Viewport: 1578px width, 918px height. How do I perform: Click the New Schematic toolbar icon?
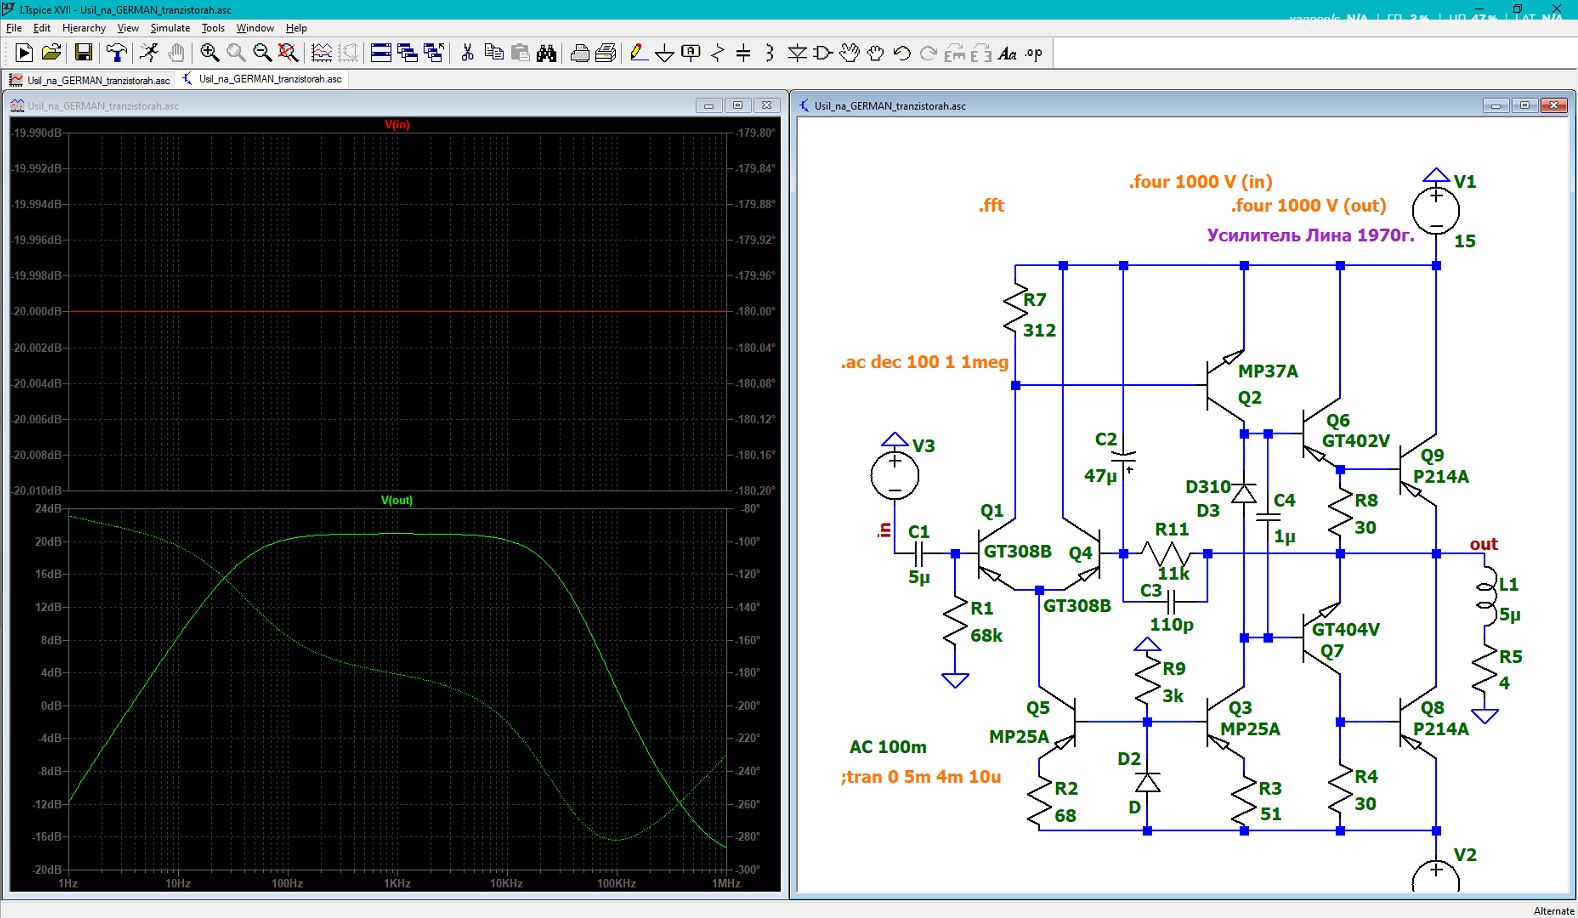pos(25,53)
